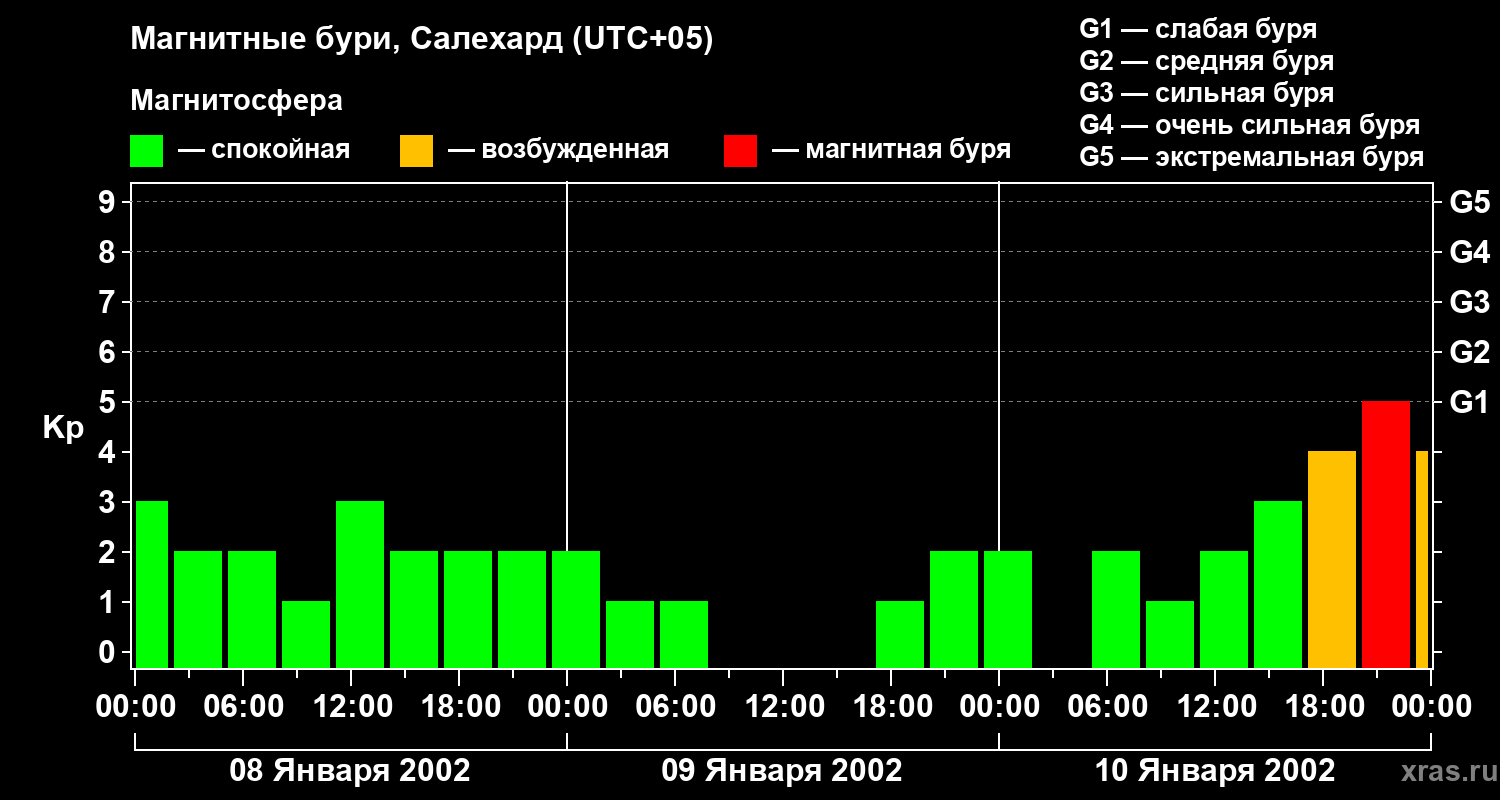Click the '9' tick on Kp axis
1500x800 pixels.
point(109,202)
